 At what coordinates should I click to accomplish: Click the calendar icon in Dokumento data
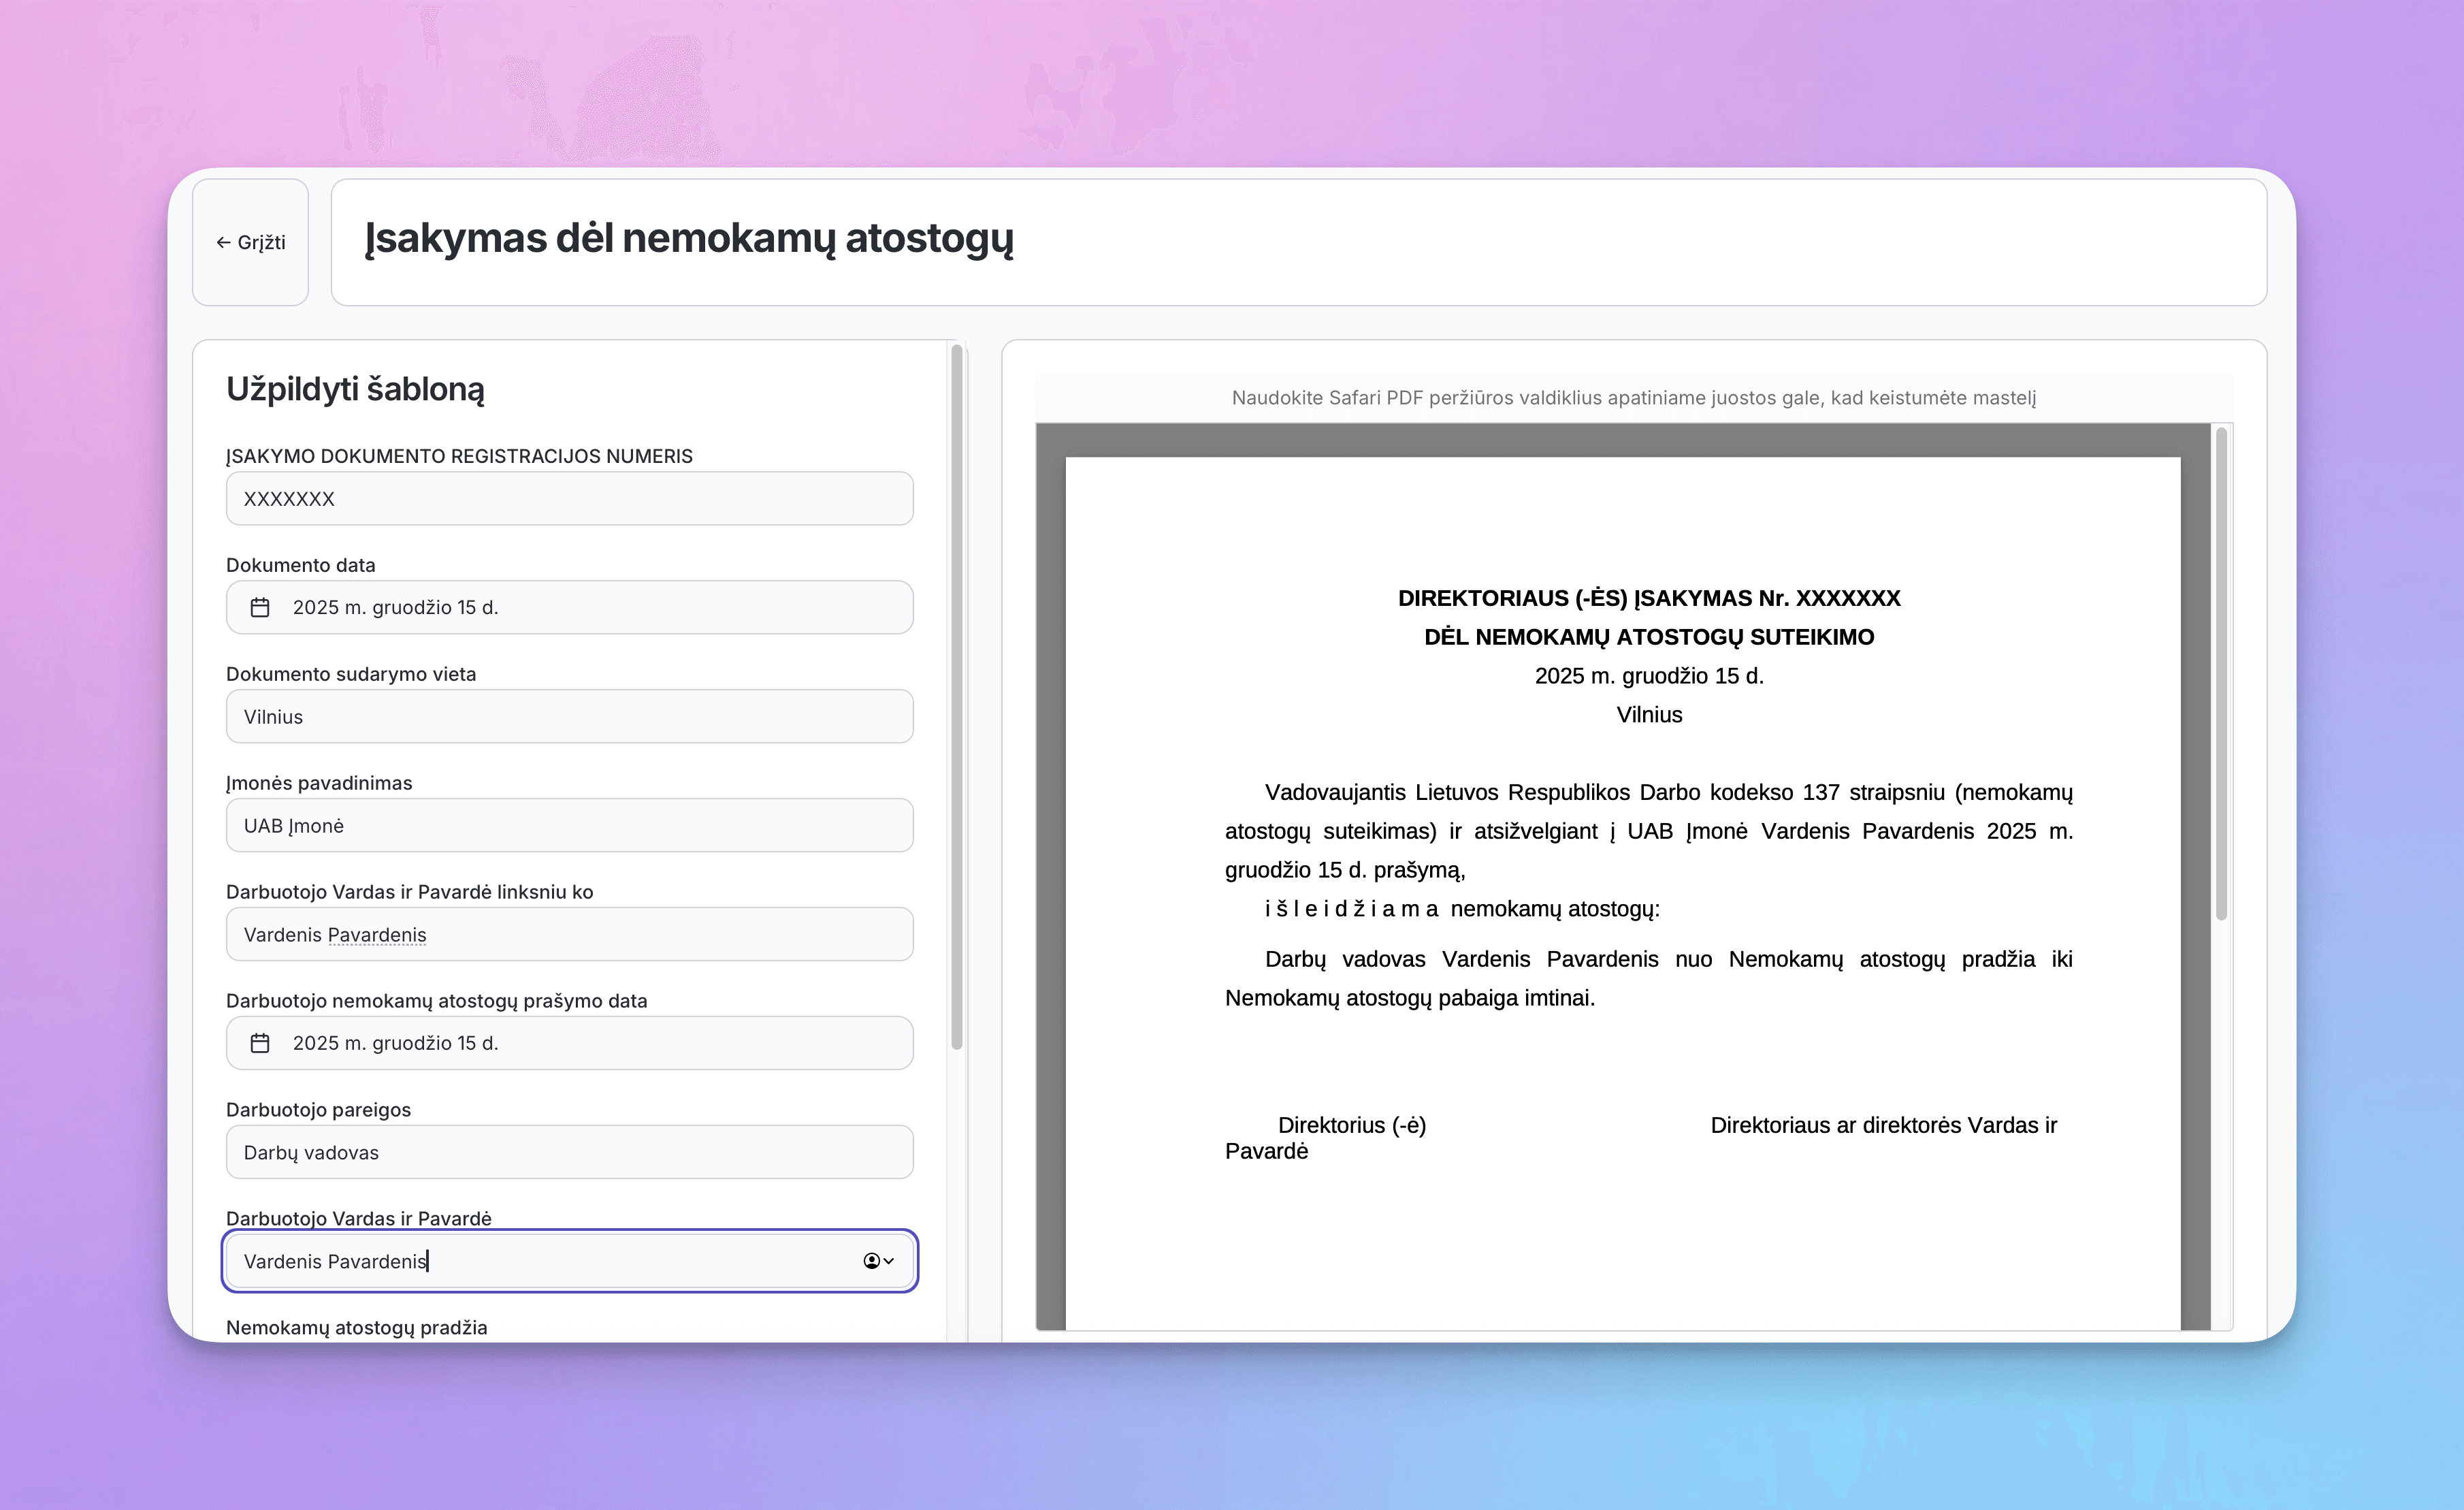click(x=260, y=607)
